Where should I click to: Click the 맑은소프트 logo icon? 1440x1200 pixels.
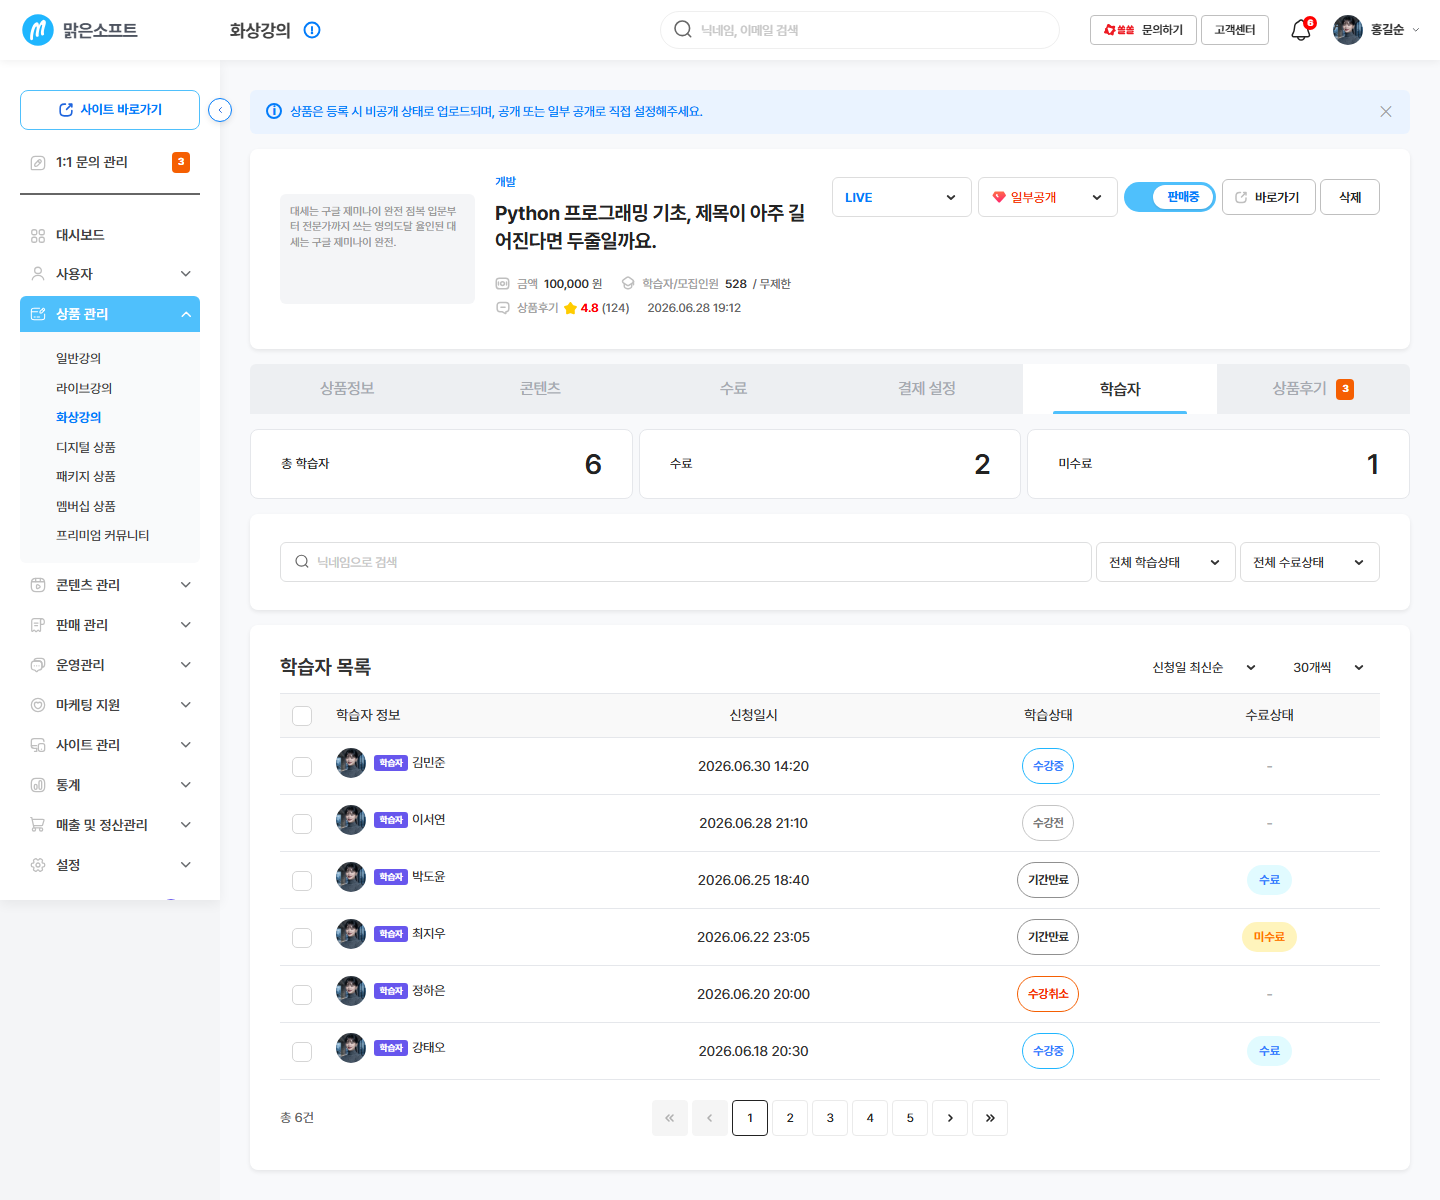coord(38,30)
